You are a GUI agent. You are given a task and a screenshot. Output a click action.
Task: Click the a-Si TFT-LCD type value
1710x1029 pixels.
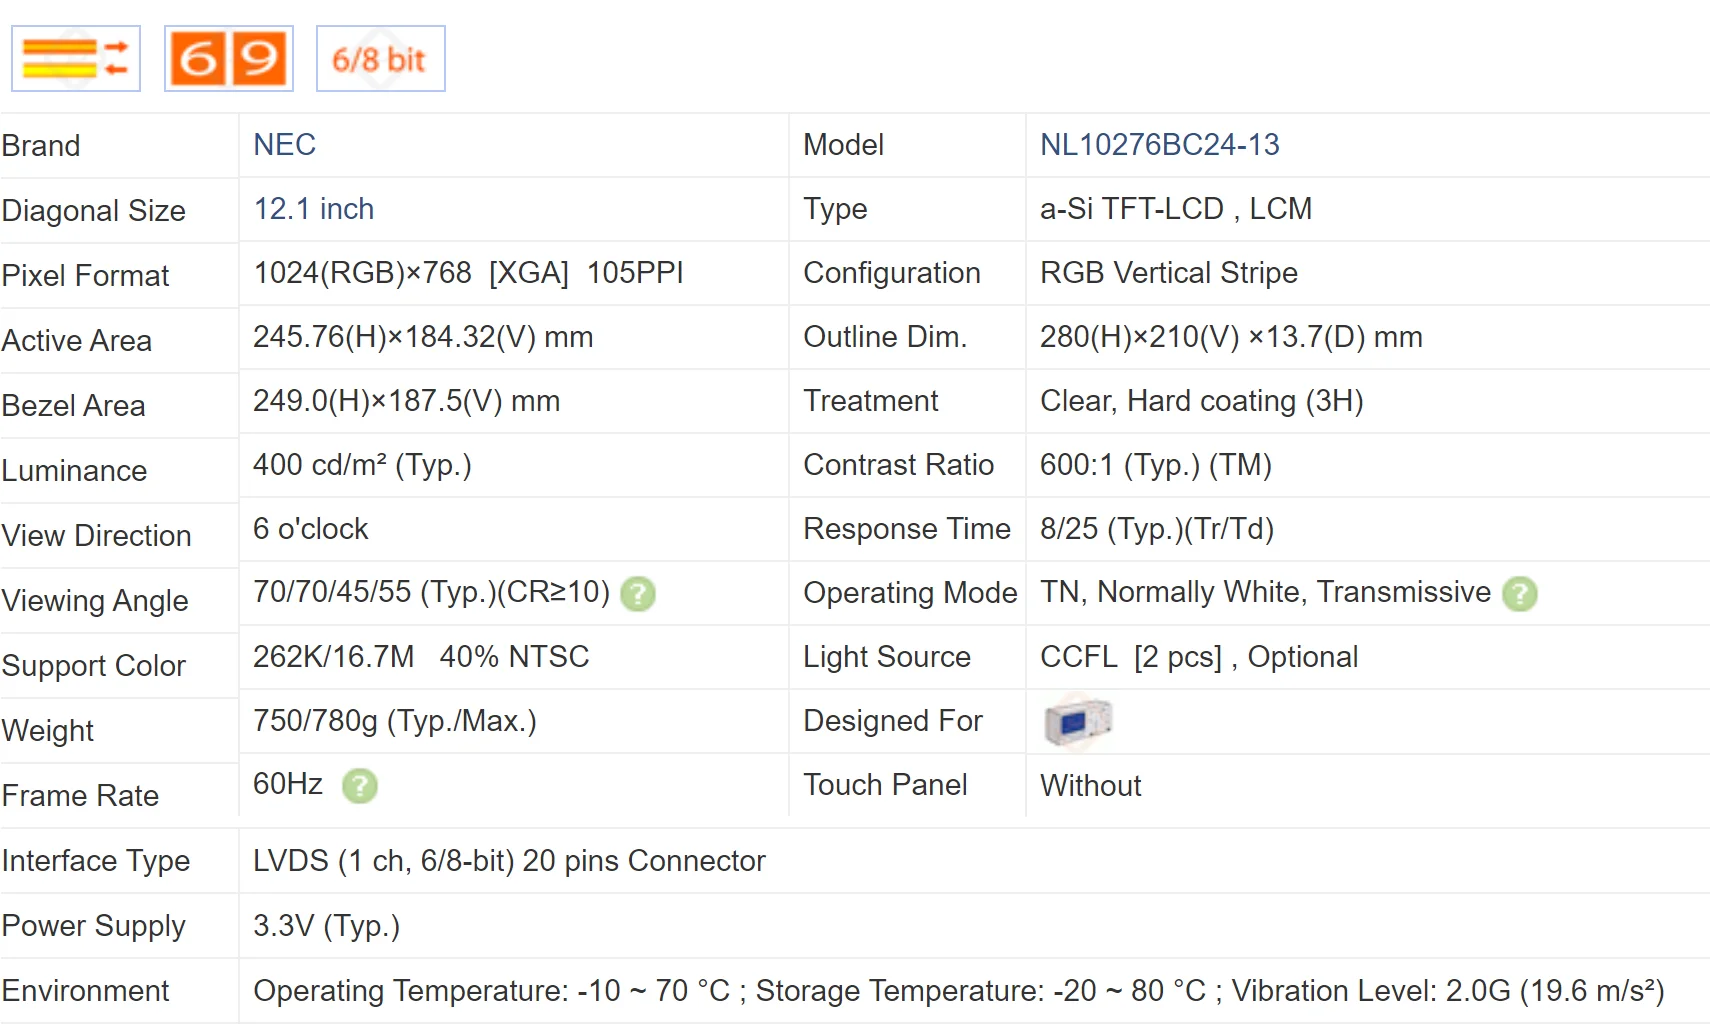pos(1175,209)
